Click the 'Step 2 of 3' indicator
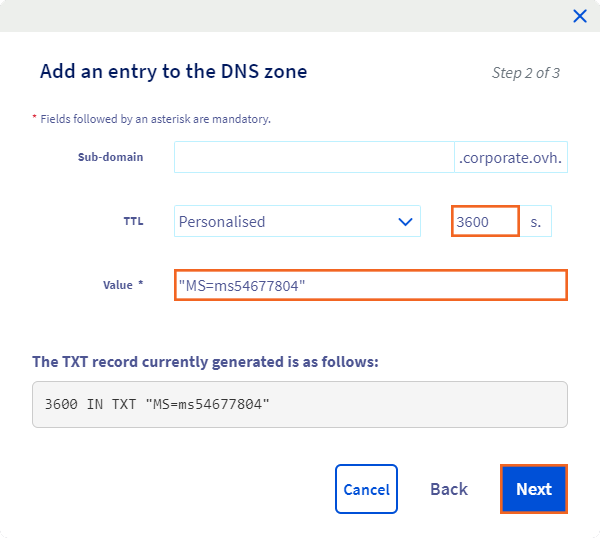 pyautogui.click(x=526, y=73)
